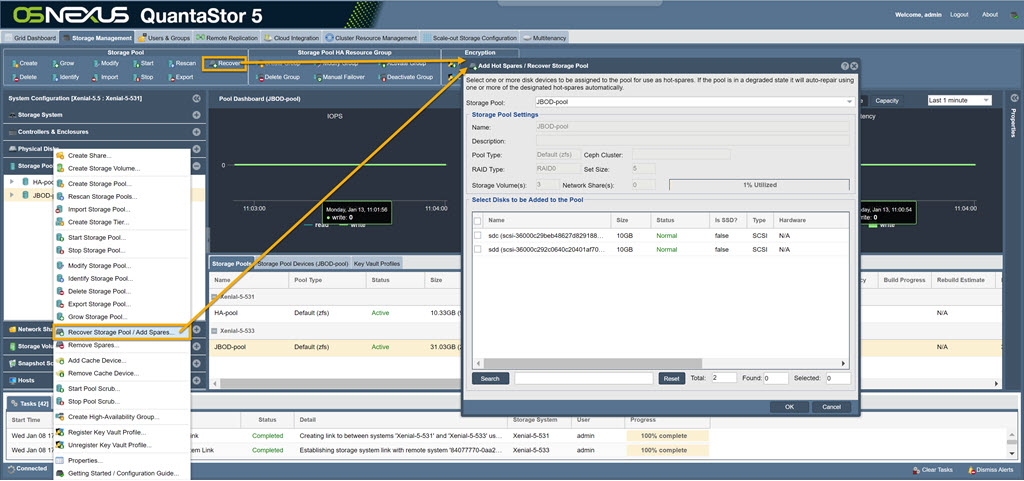This screenshot has height=481, width=1024.
Task: Open the Cloud Integration tab
Action: click(x=292, y=38)
